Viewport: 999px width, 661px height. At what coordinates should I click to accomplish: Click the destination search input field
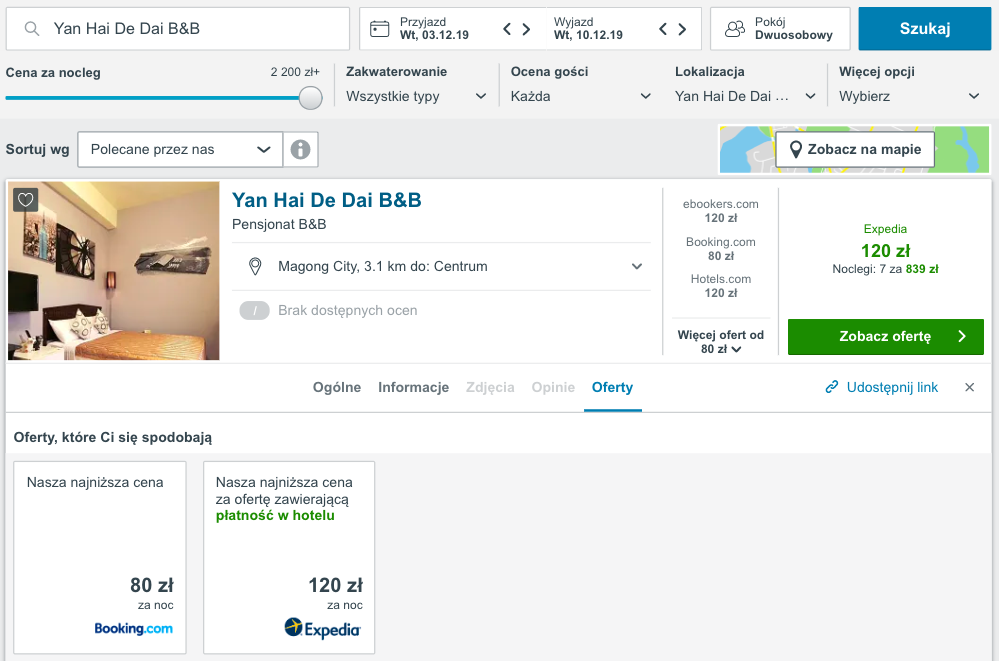point(178,29)
